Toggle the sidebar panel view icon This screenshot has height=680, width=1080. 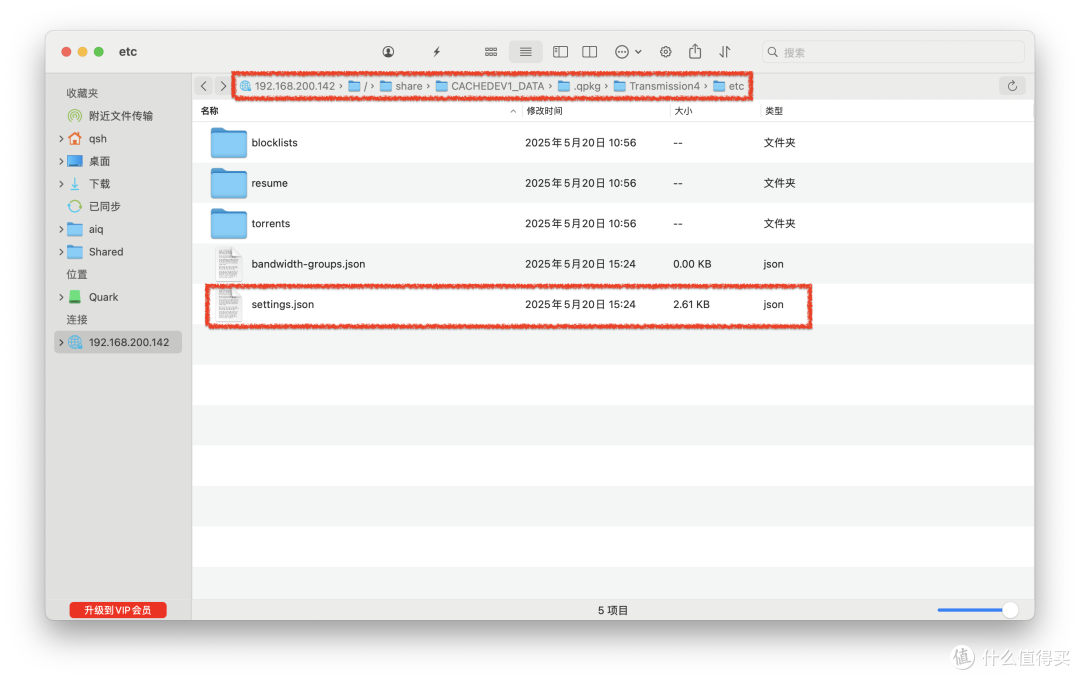tap(561, 52)
